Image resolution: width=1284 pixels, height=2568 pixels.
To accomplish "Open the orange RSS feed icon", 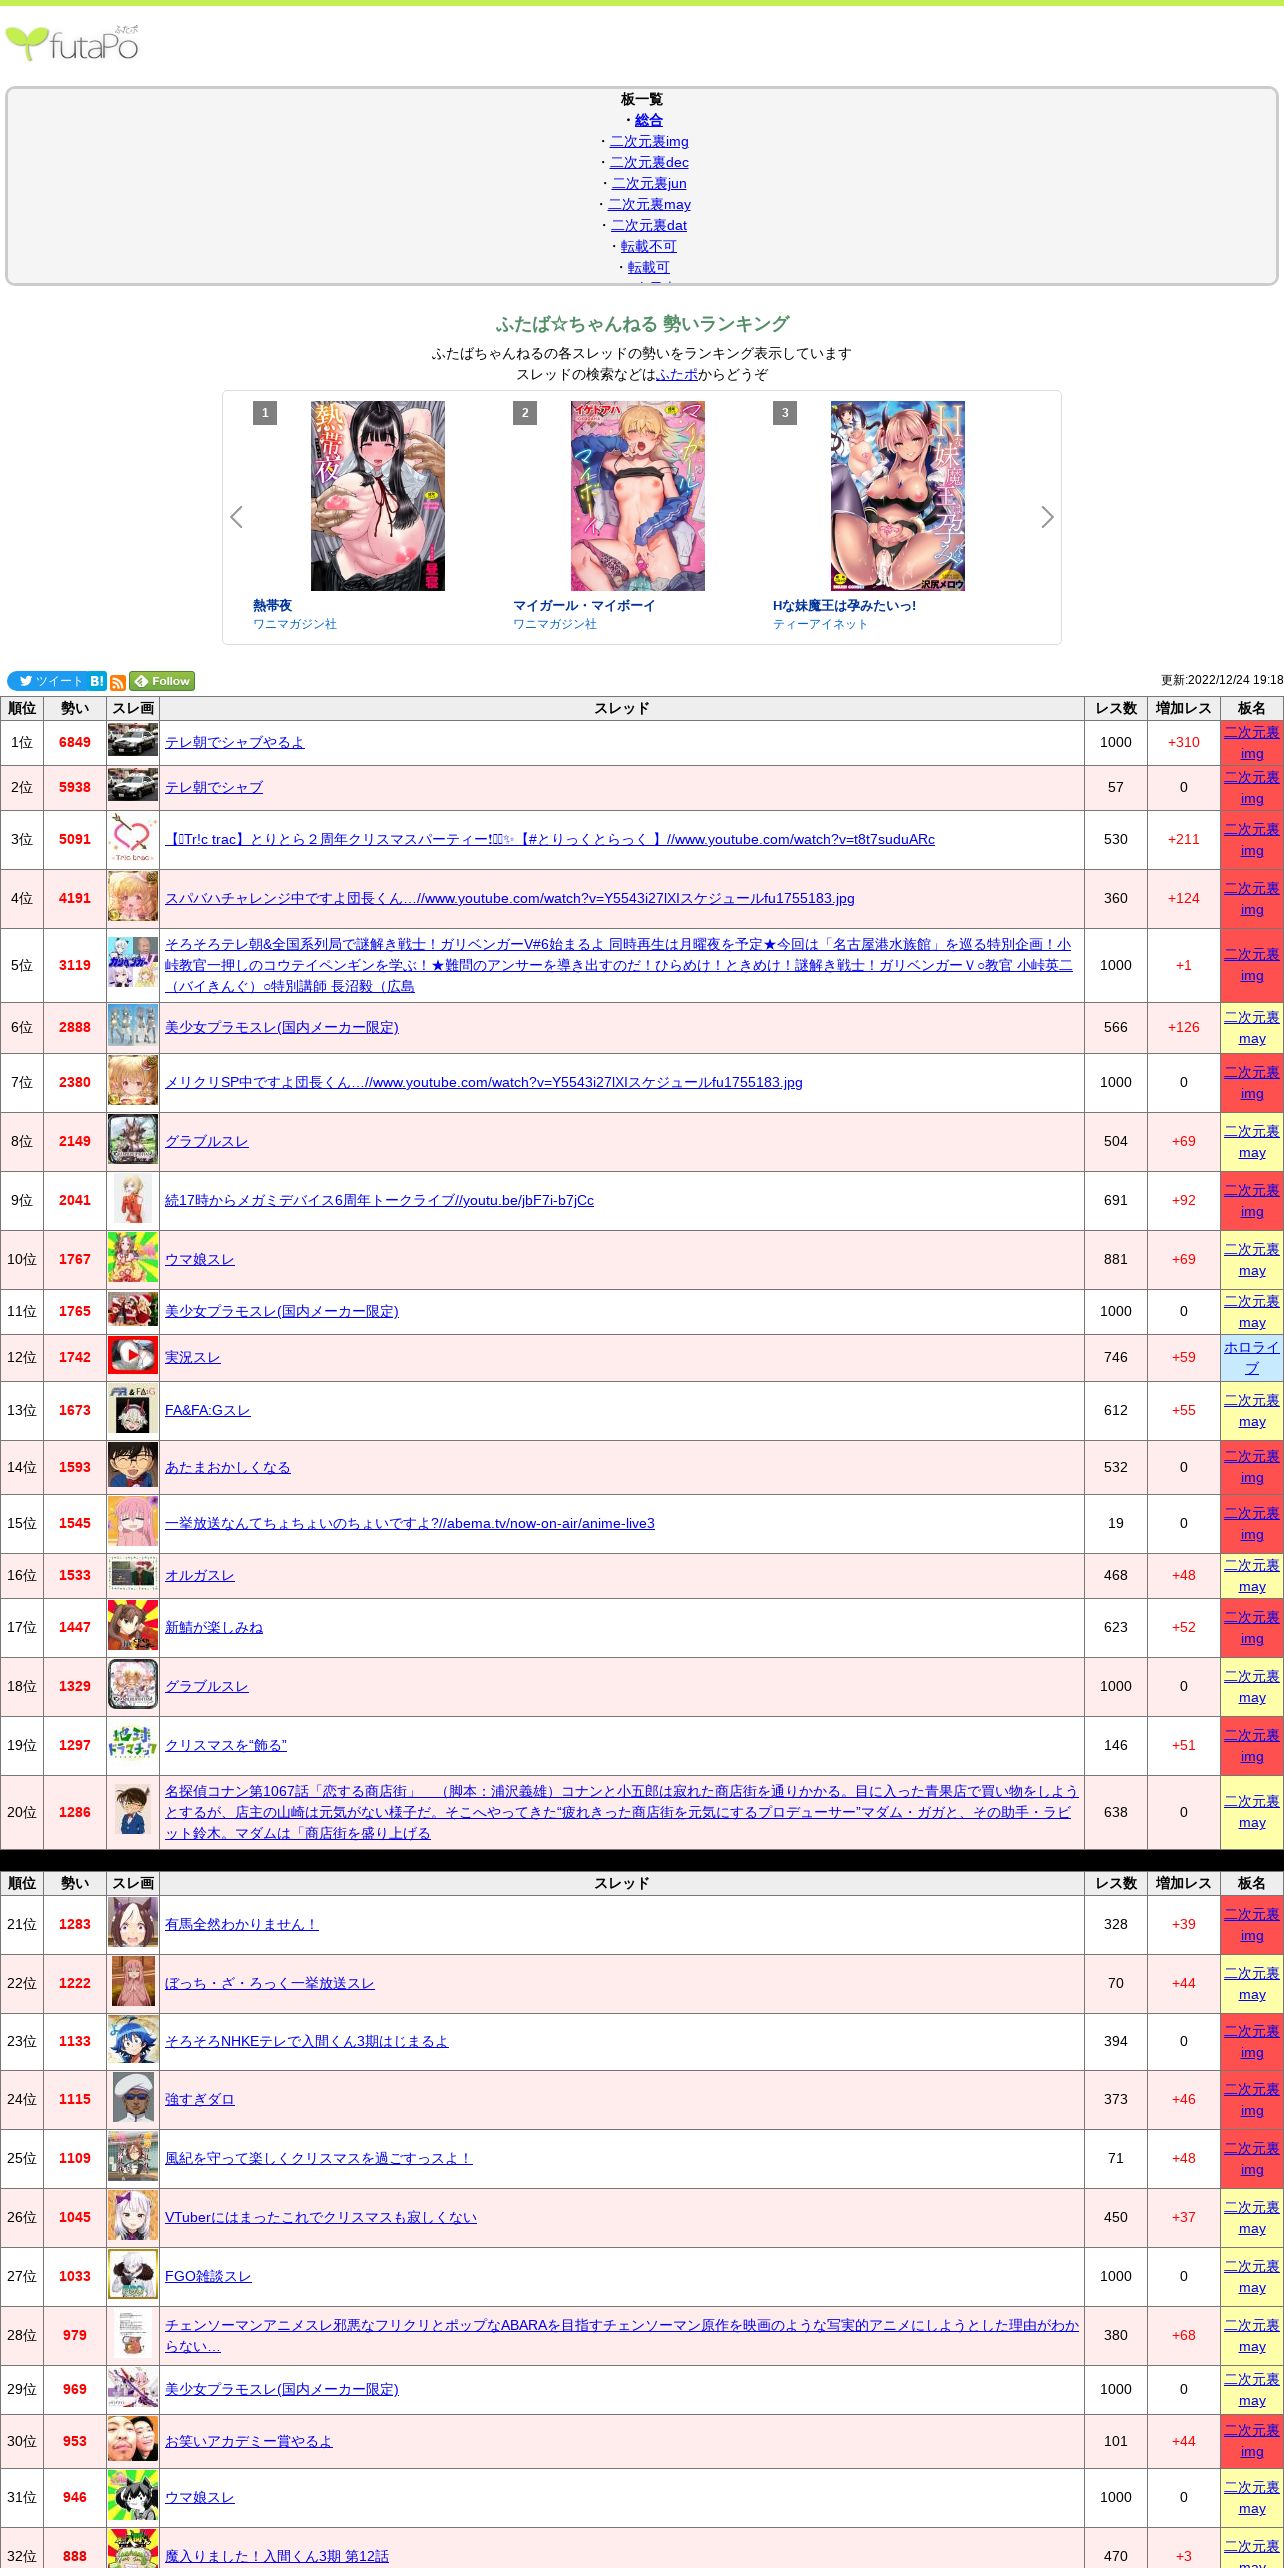I will click(x=118, y=682).
